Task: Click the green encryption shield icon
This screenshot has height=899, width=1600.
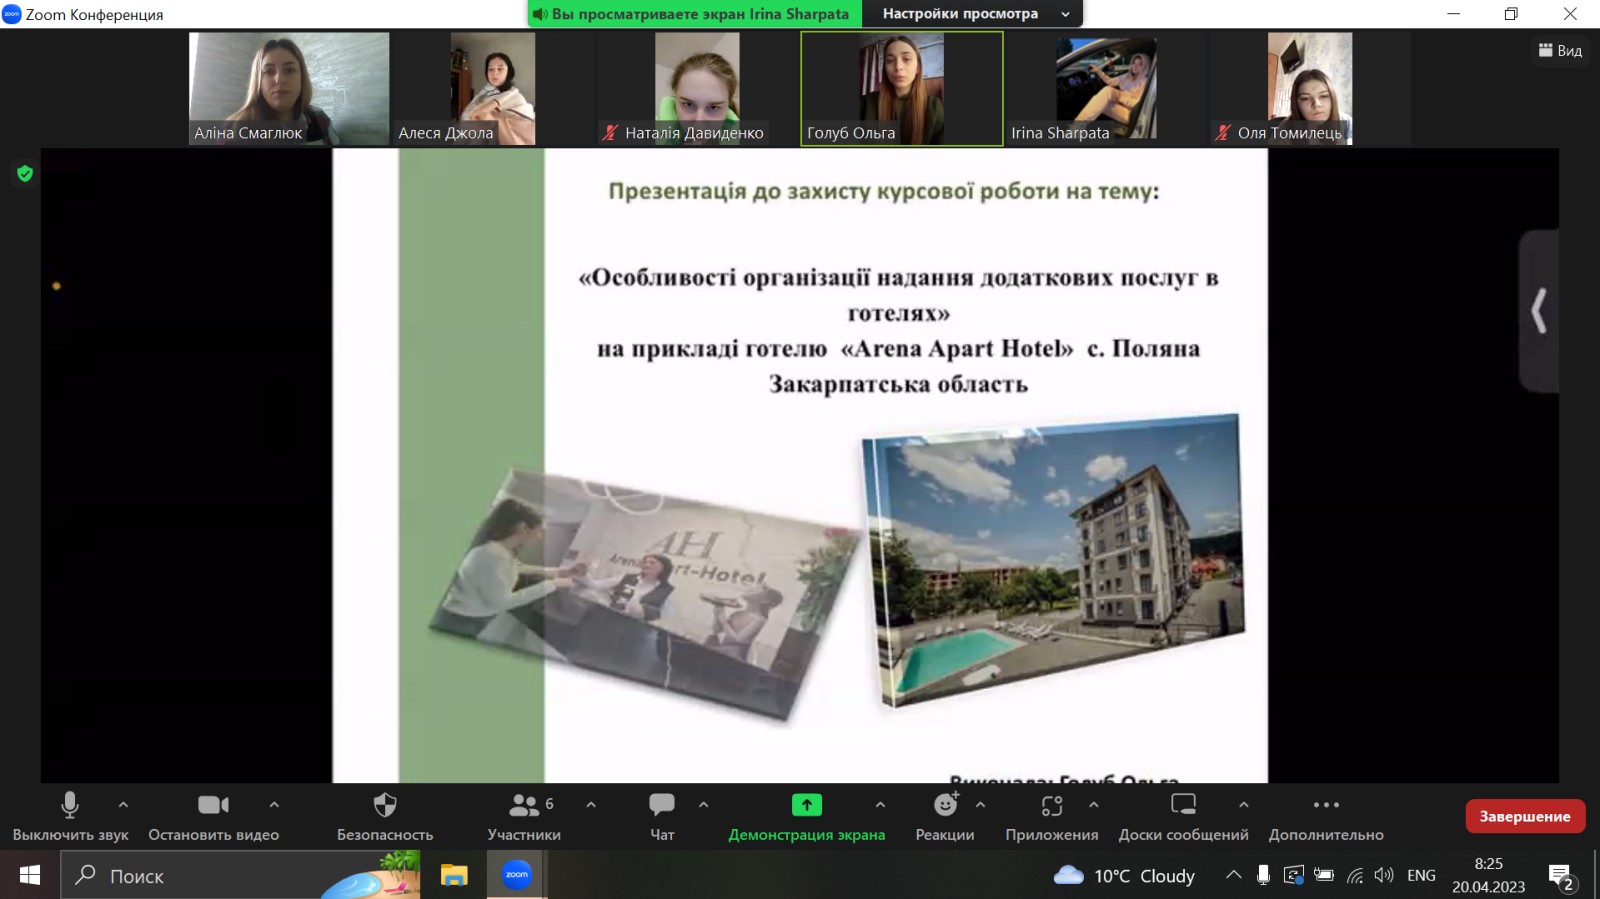Action: 25,174
